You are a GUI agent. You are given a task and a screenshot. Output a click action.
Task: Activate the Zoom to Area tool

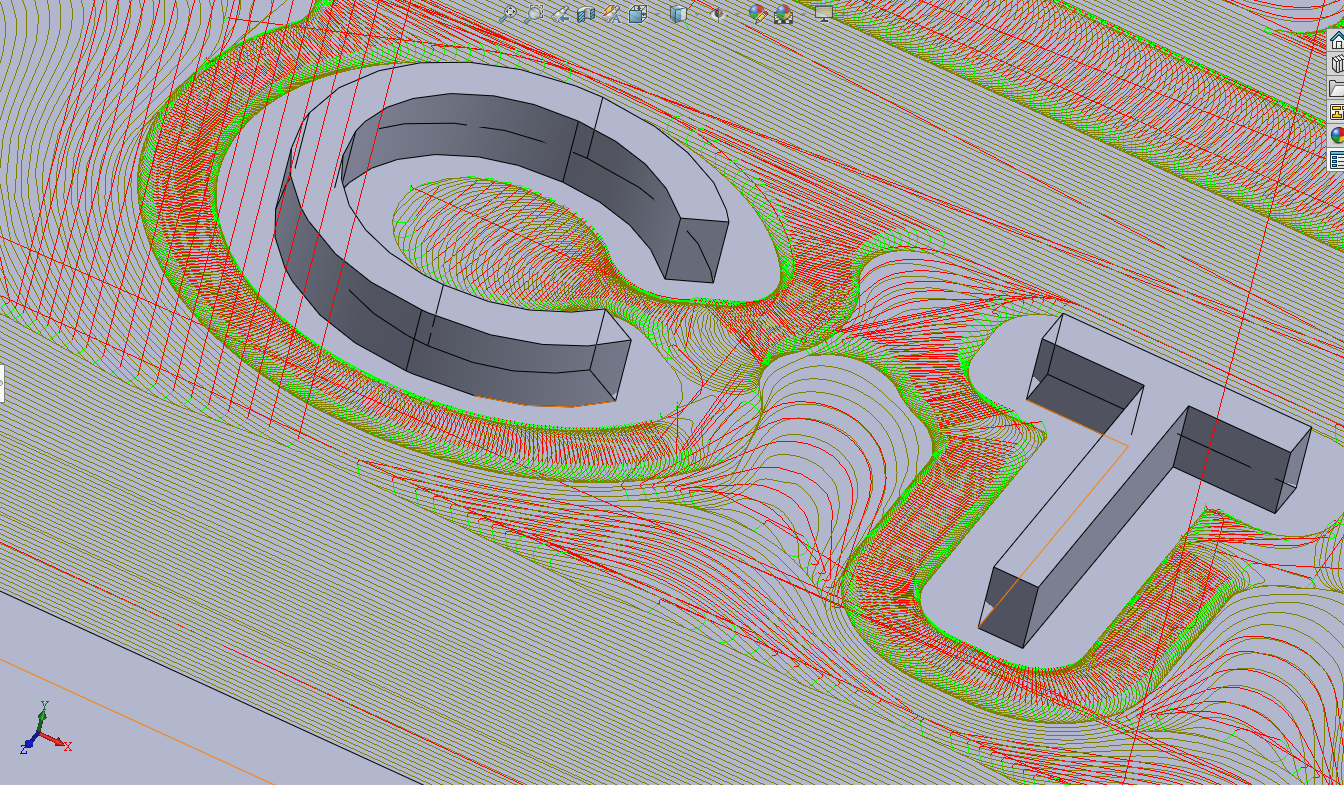[534, 13]
